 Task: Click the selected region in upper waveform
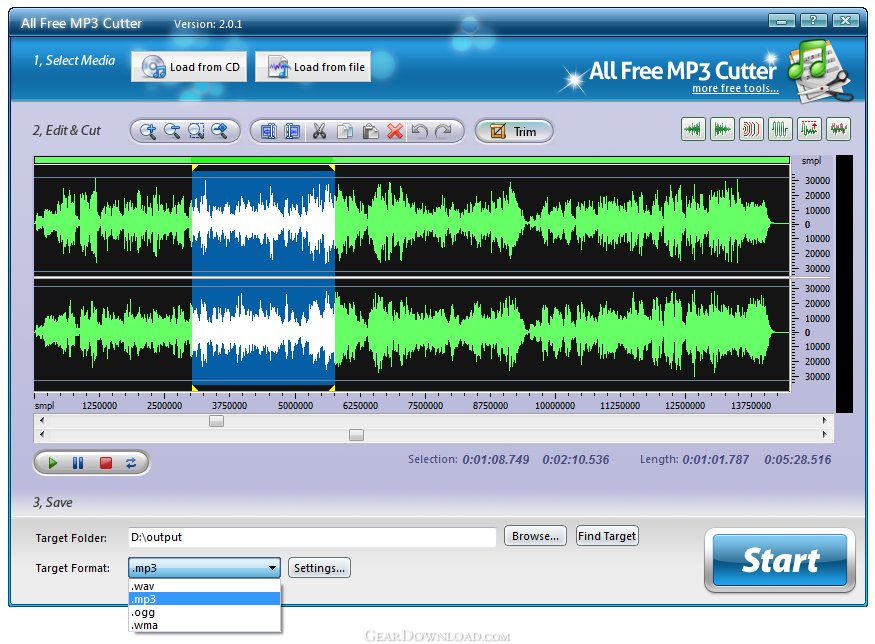click(263, 223)
